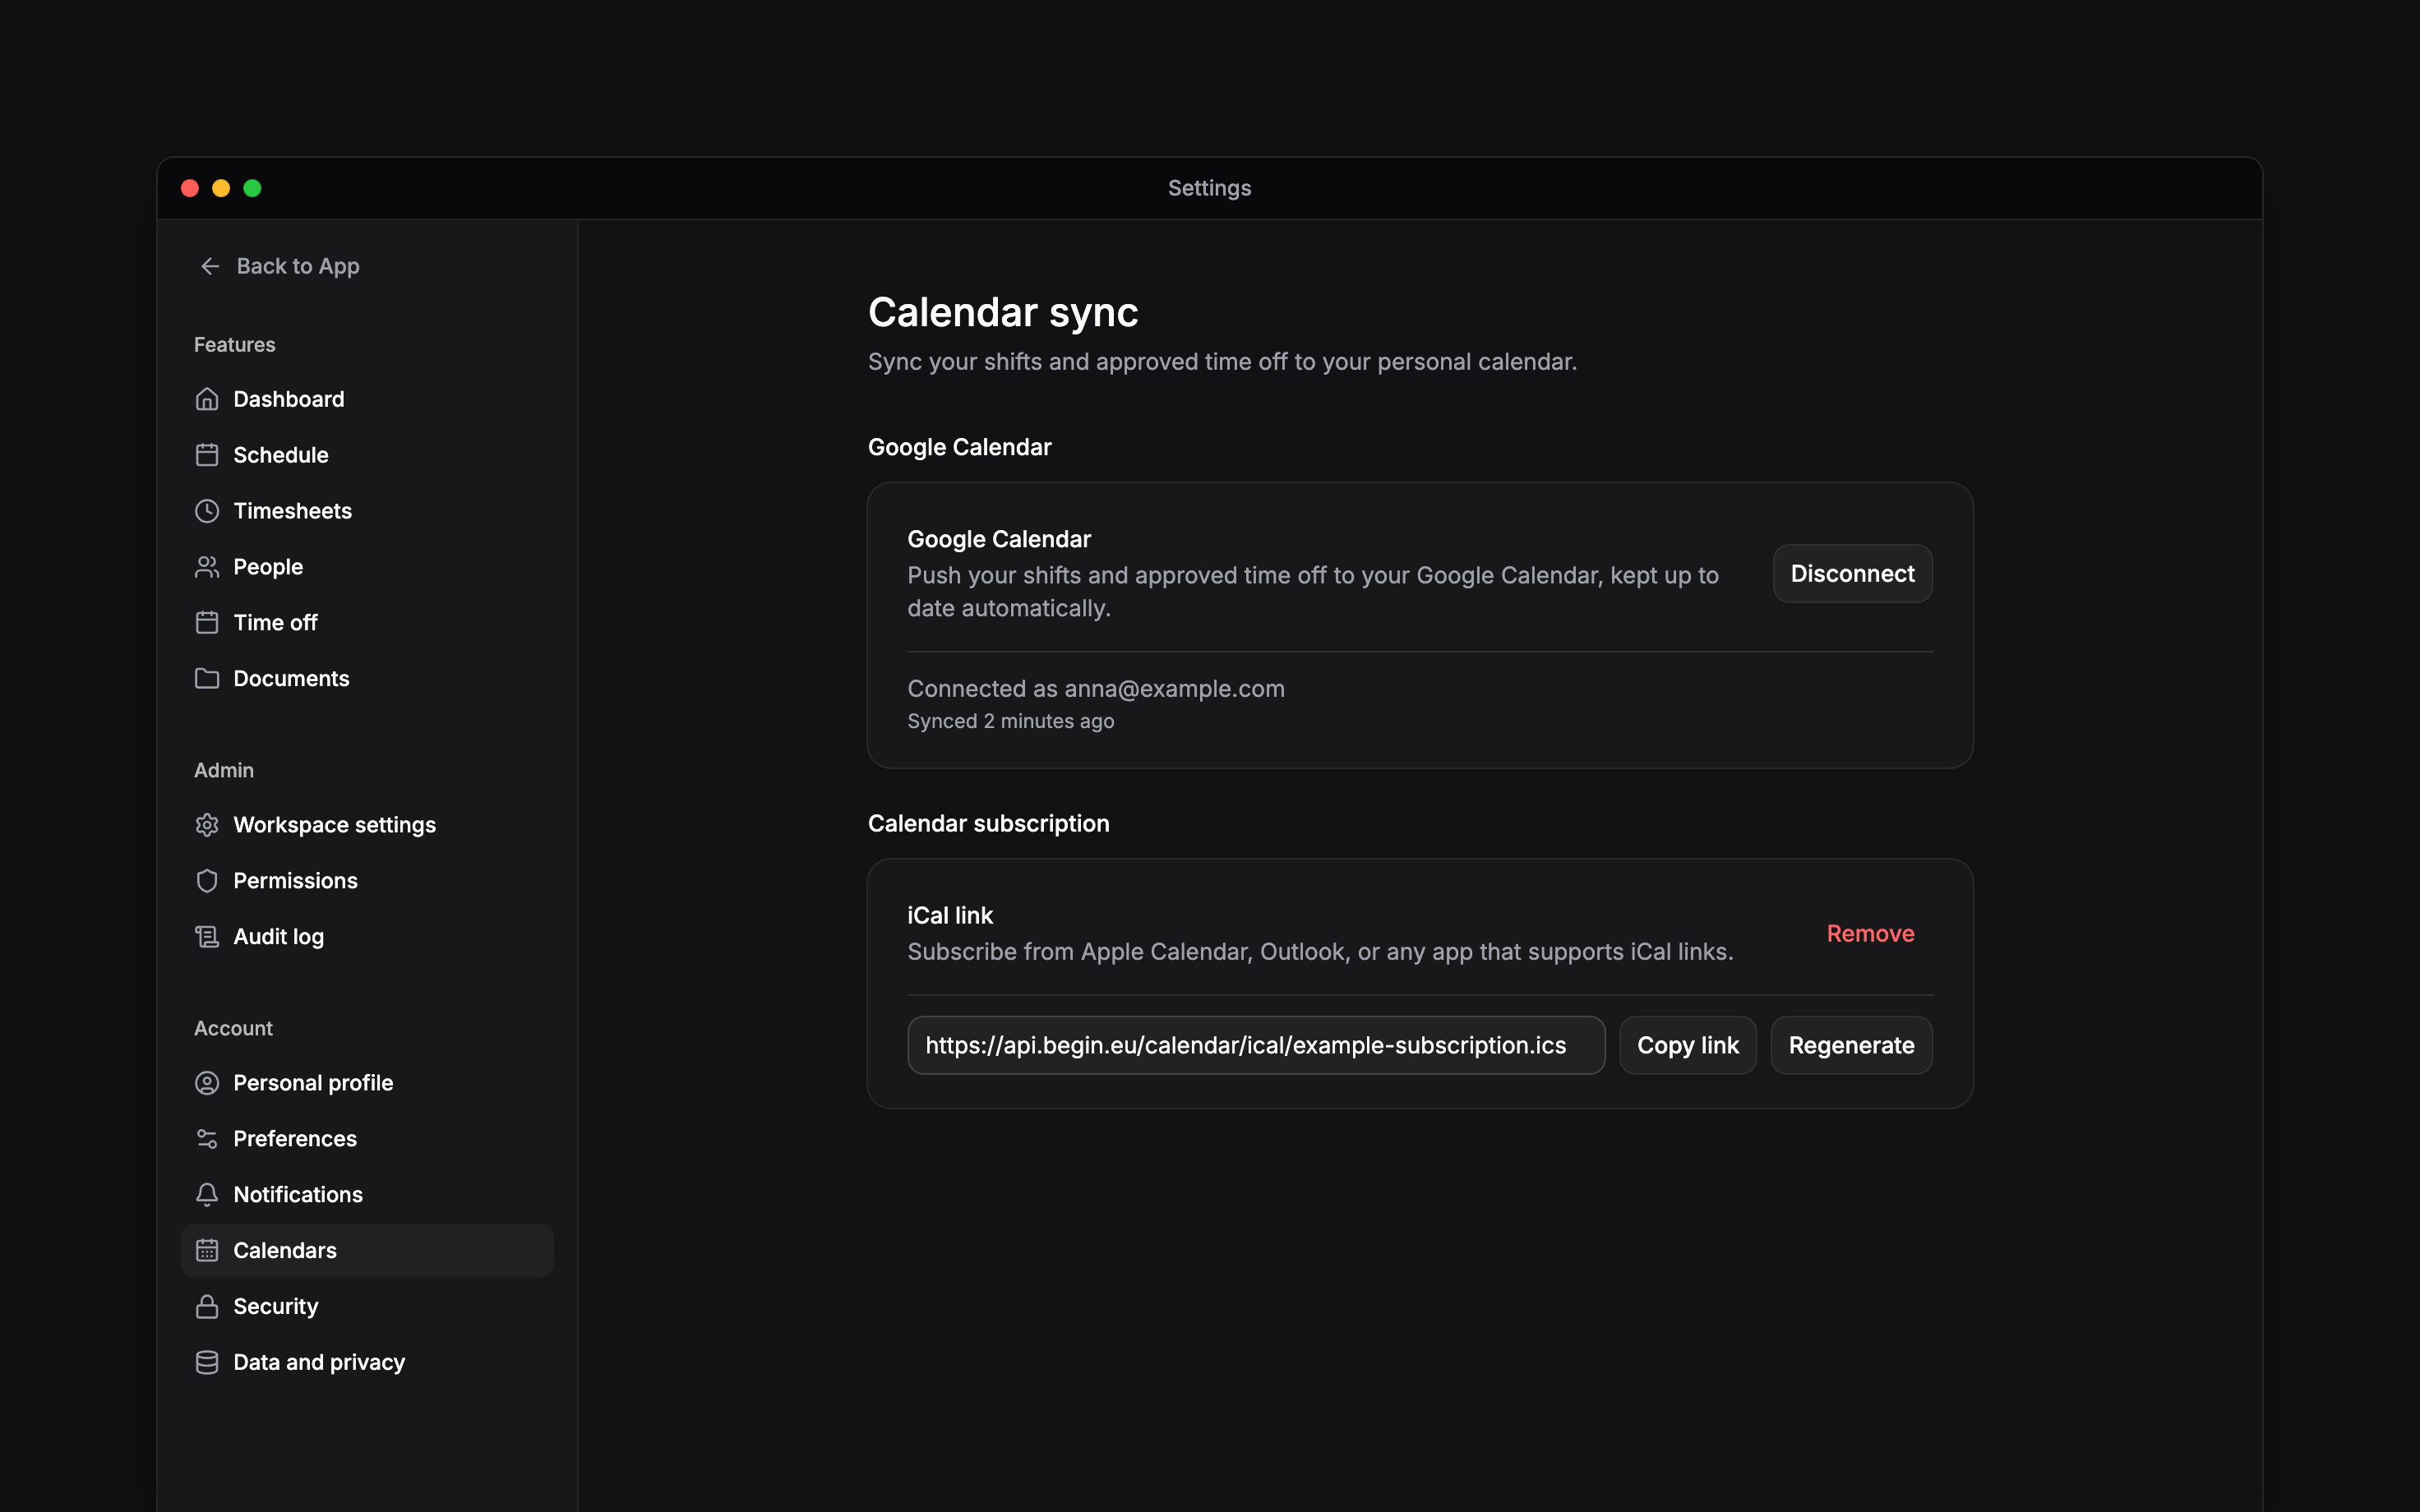This screenshot has width=2420, height=1512.
Task: Open the Workspace settings label
Action: tap(335, 825)
